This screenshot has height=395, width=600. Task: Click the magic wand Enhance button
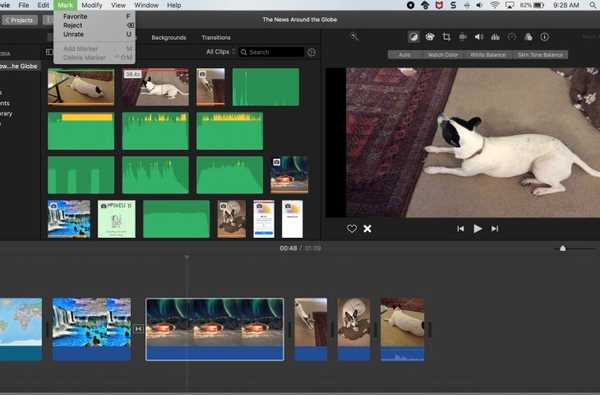pos(355,37)
